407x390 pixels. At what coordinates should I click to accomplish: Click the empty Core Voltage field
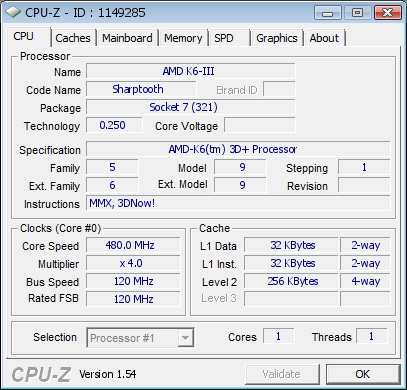(x=260, y=125)
